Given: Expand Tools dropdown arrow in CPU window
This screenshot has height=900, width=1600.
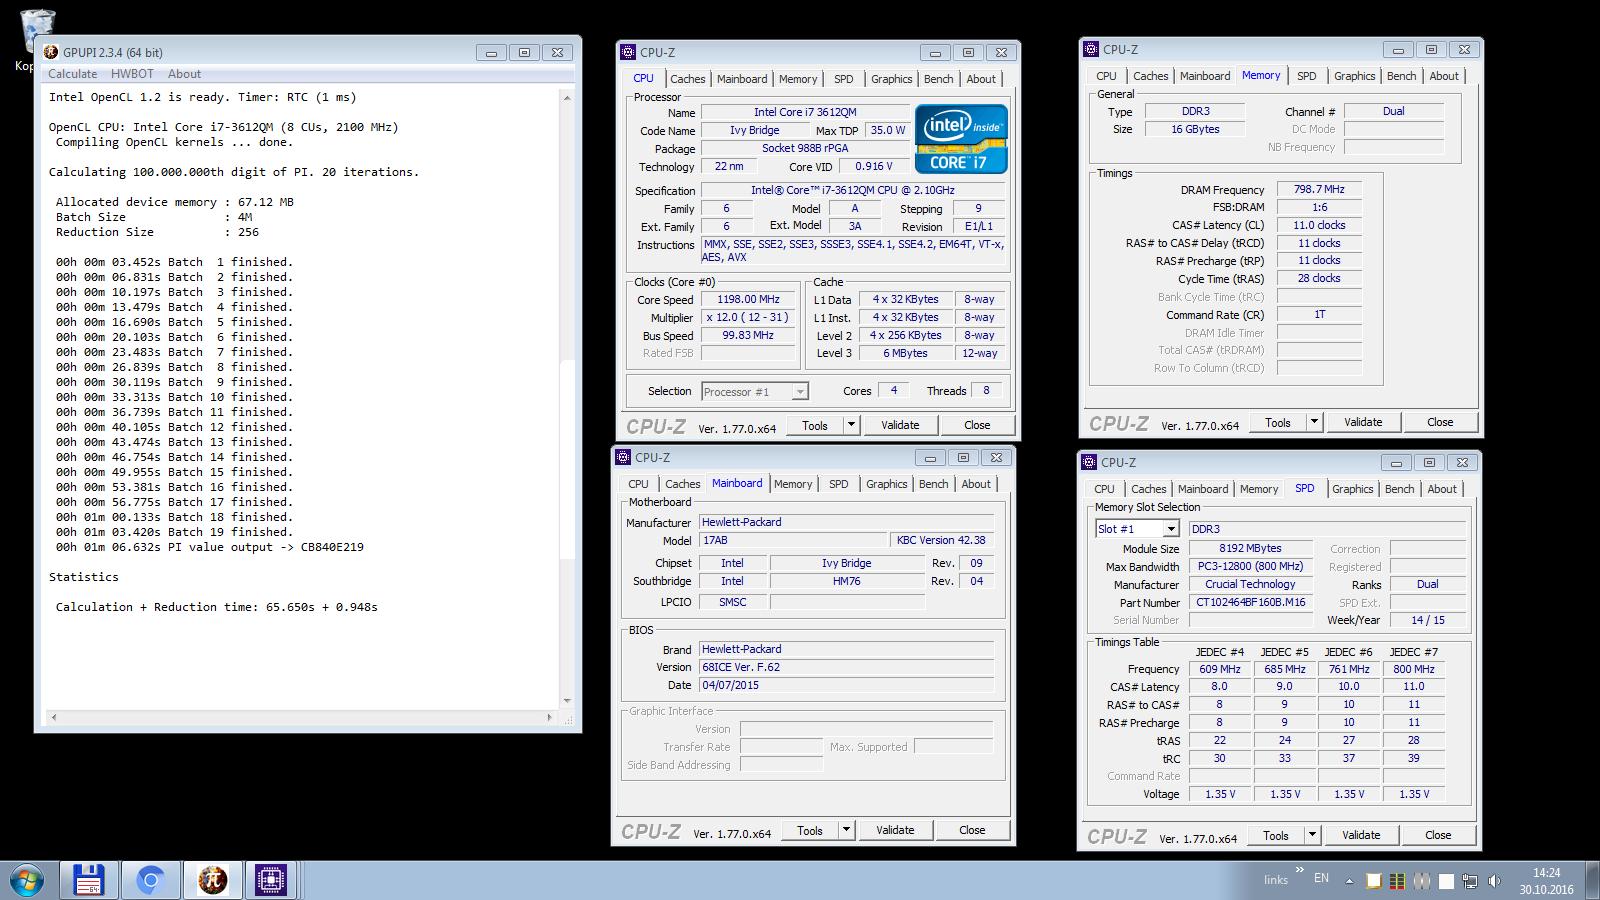Looking at the screenshot, I should coord(851,425).
